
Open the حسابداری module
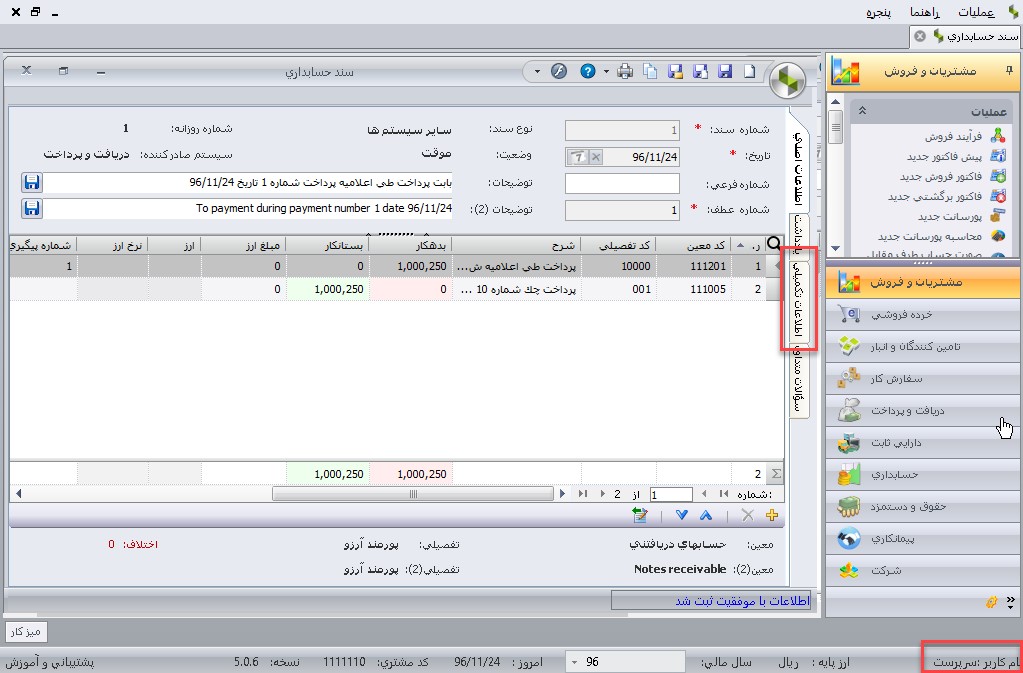(x=923, y=475)
